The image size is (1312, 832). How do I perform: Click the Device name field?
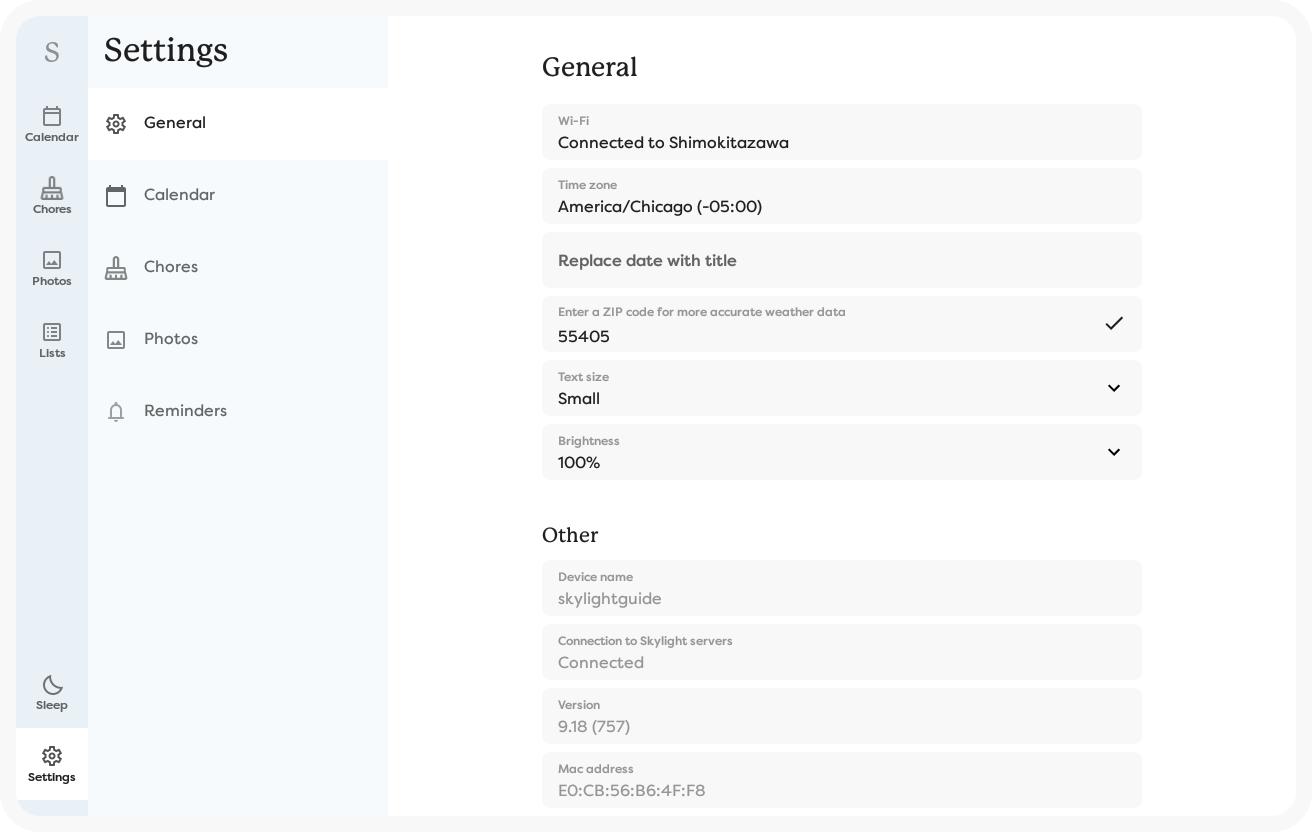[841, 588]
